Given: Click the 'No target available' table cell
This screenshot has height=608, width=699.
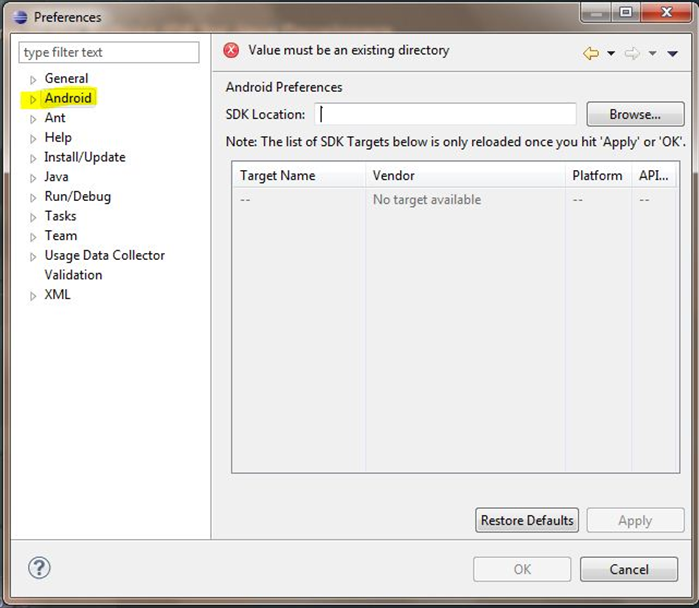Looking at the screenshot, I should click(x=427, y=200).
